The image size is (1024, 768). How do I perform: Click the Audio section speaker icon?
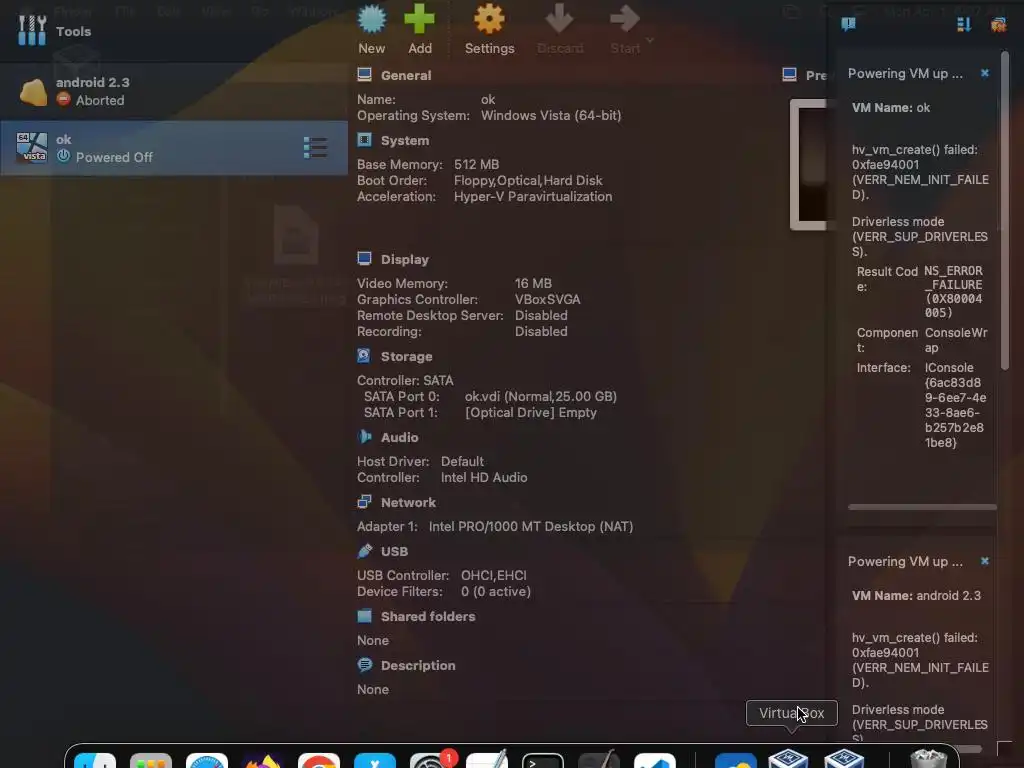coord(364,437)
